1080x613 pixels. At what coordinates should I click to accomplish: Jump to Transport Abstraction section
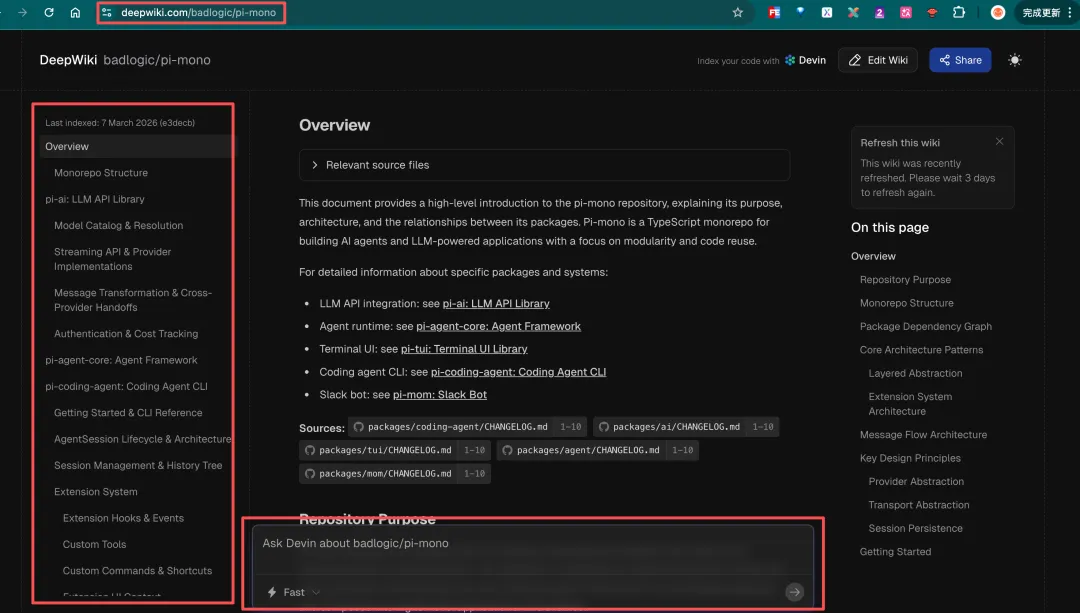click(919, 504)
